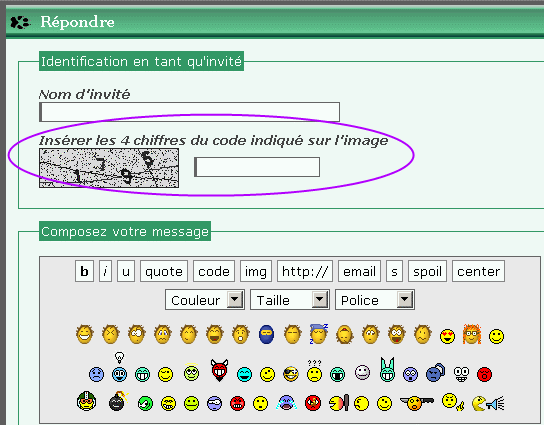Open the Couleur dropdown

click(x=205, y=300)
